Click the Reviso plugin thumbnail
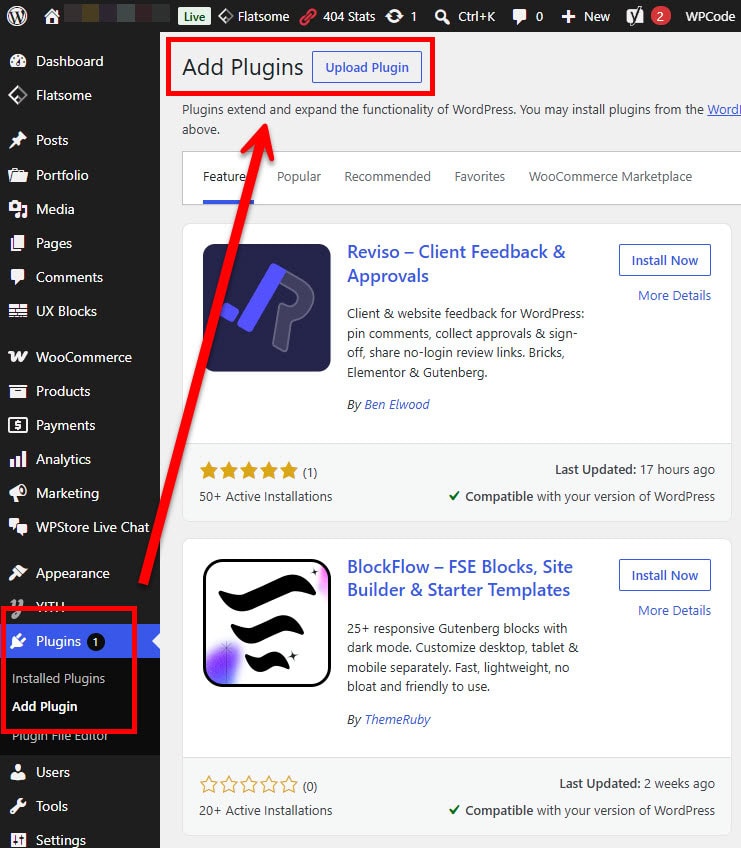The height and width of the screenshot is (848, 741). 267,308
